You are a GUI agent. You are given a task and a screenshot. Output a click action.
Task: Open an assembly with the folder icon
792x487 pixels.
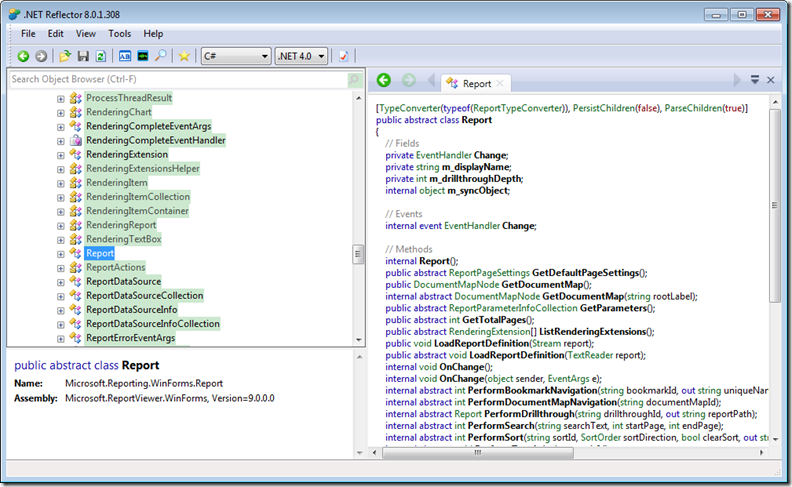(x=65, y=56)
